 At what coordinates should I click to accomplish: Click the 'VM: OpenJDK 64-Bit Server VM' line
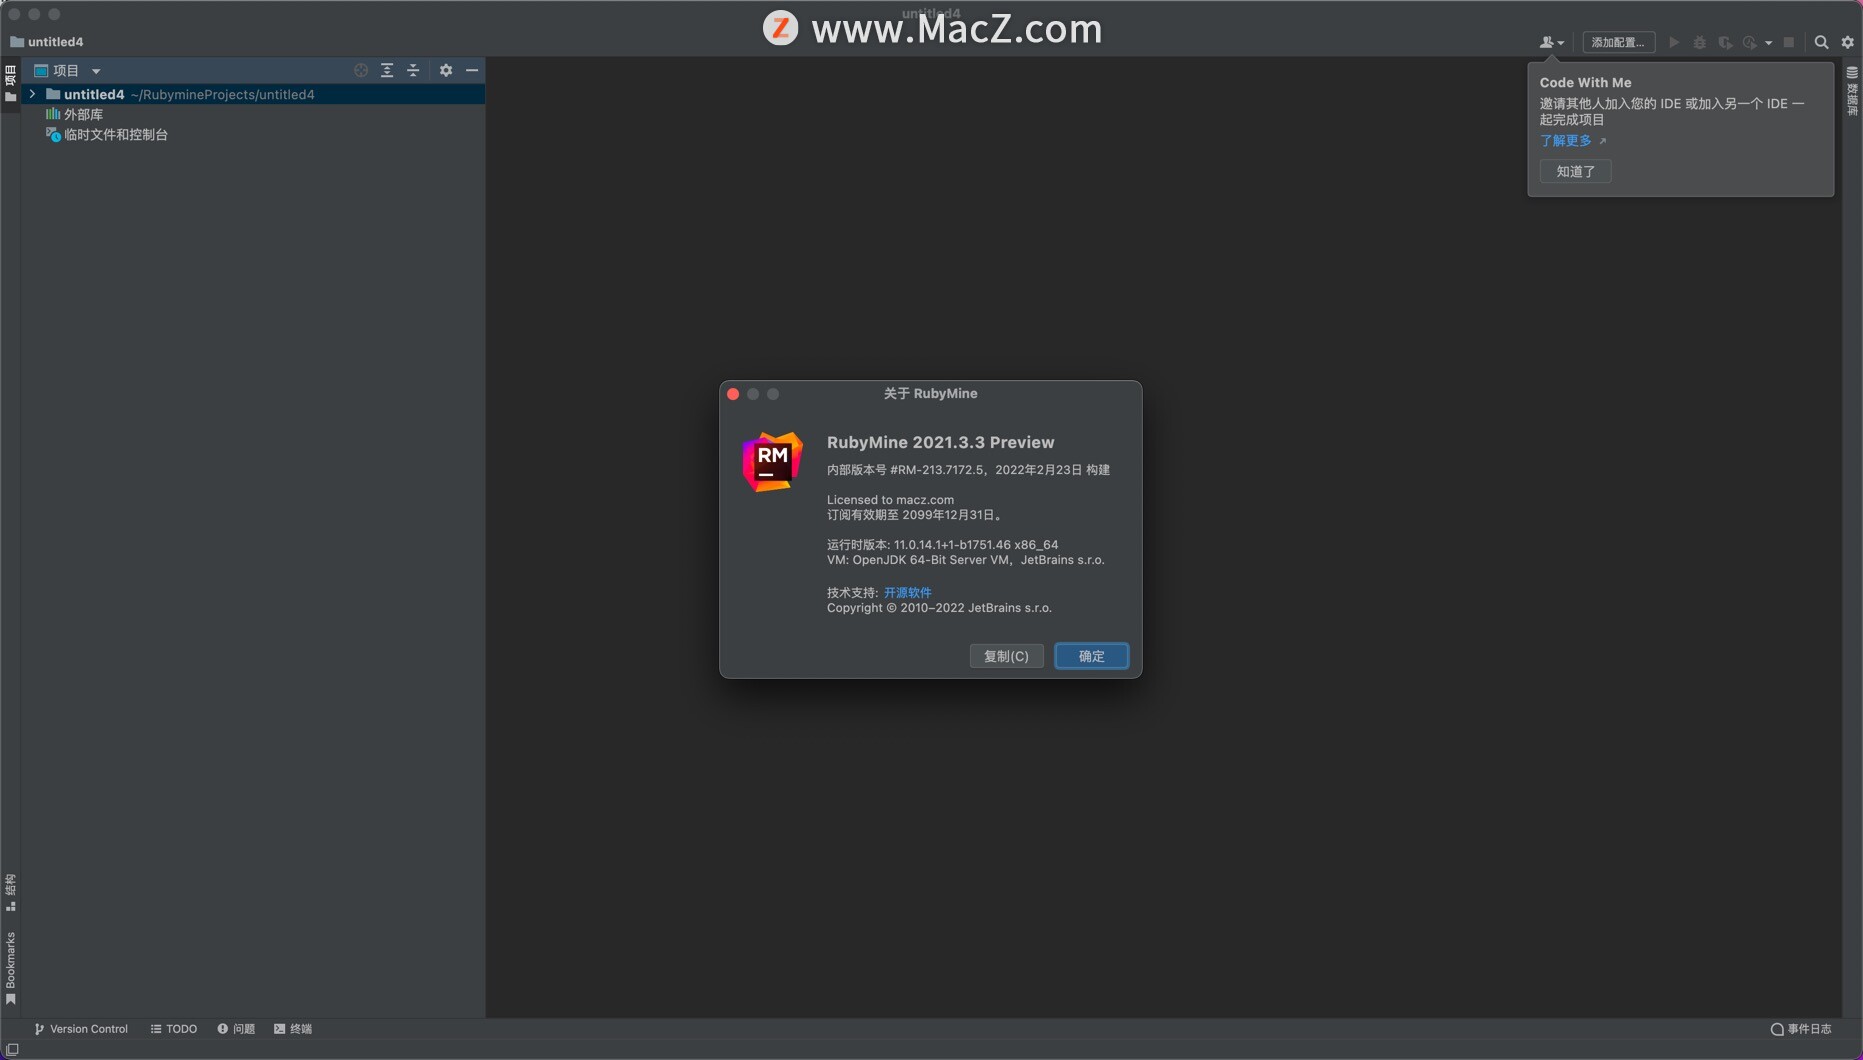point(965,560)
